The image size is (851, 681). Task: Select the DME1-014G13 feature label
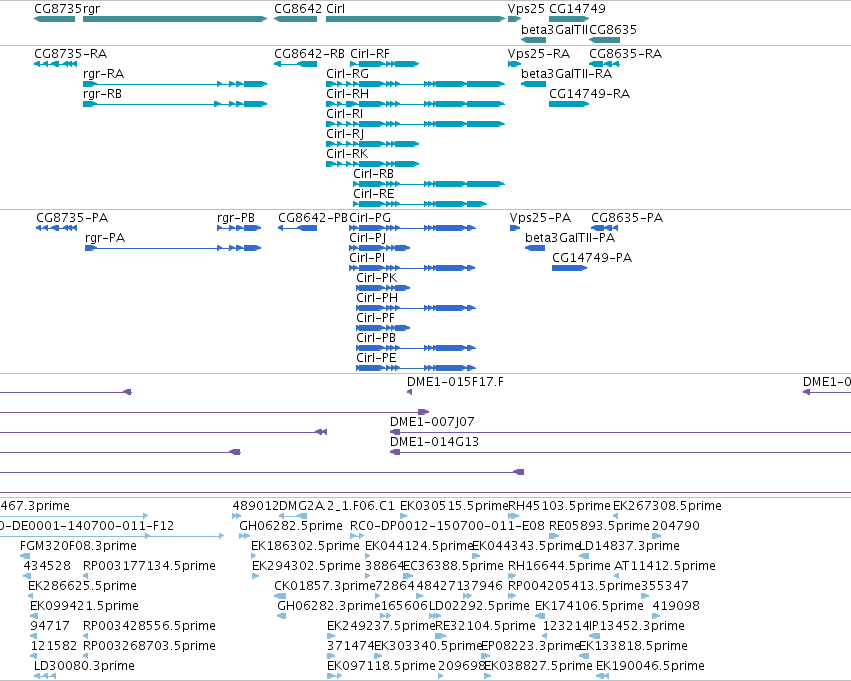(434, 442)
